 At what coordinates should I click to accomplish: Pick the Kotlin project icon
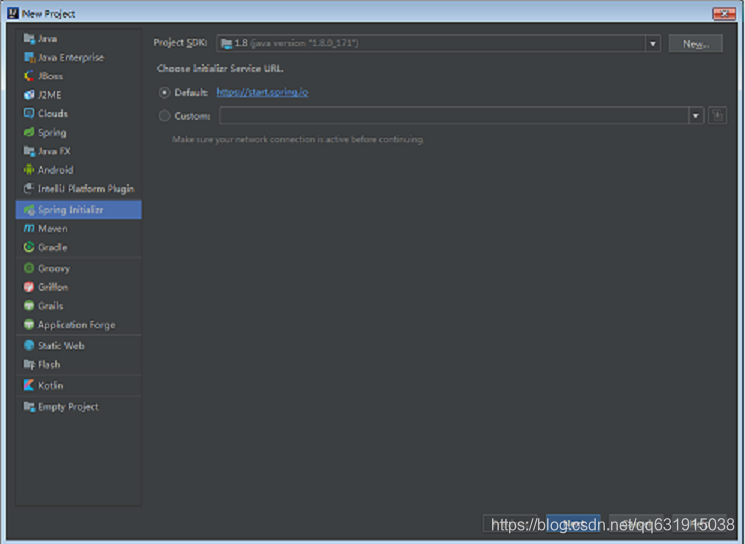(x=29, y=385)
